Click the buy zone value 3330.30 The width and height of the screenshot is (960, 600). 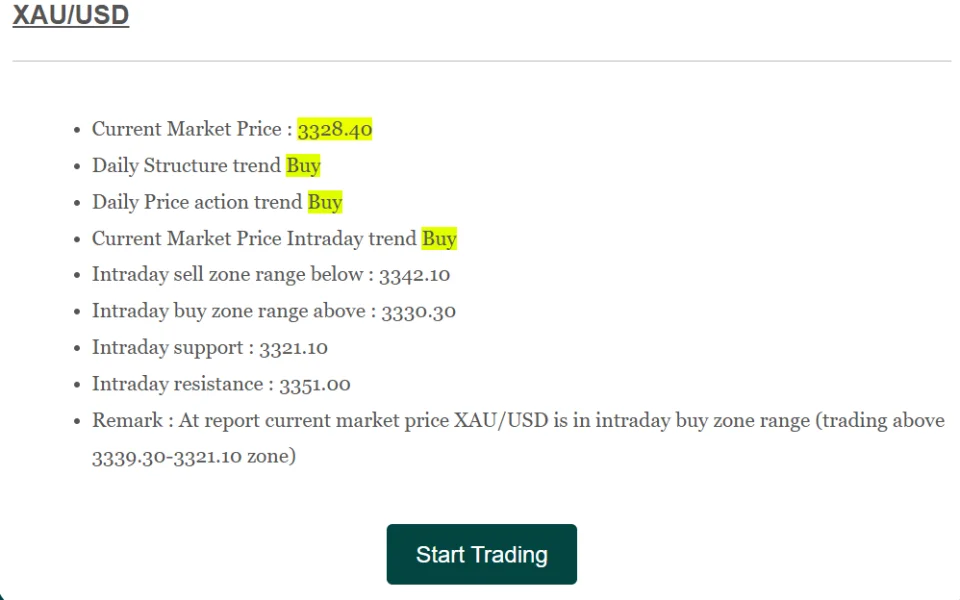418,311
